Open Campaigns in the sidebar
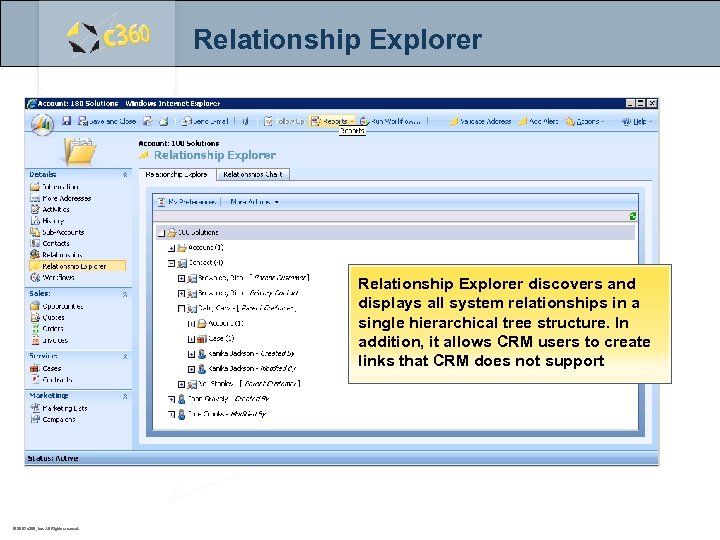 [53, 419]
